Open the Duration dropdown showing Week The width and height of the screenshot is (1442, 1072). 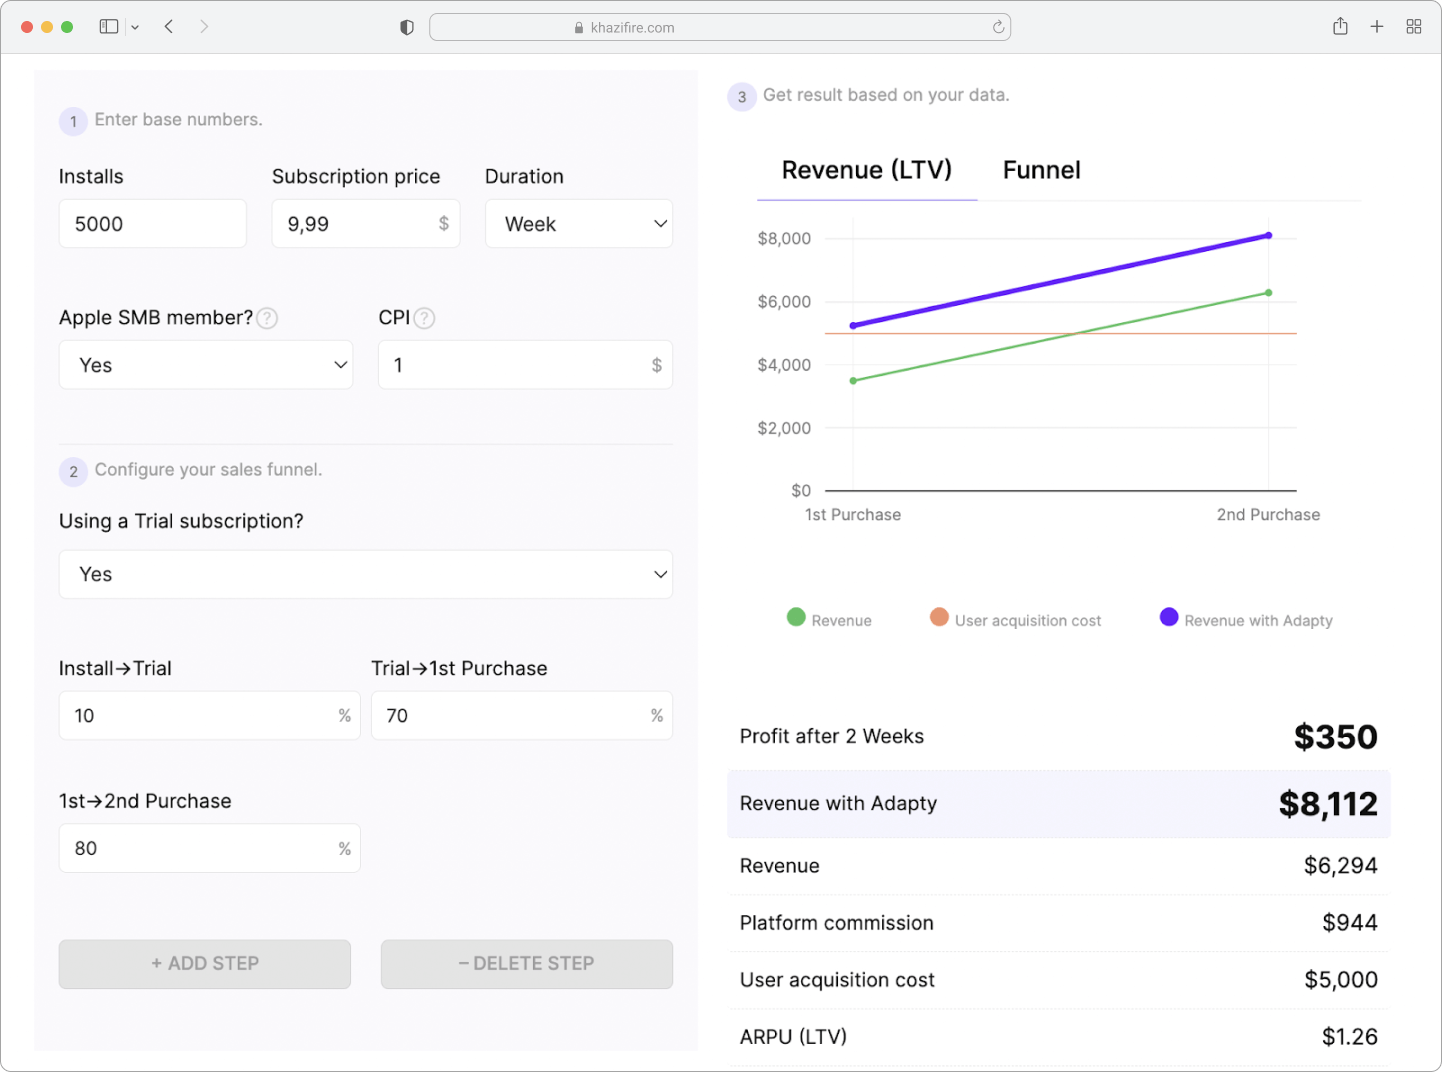pos(579,224)
